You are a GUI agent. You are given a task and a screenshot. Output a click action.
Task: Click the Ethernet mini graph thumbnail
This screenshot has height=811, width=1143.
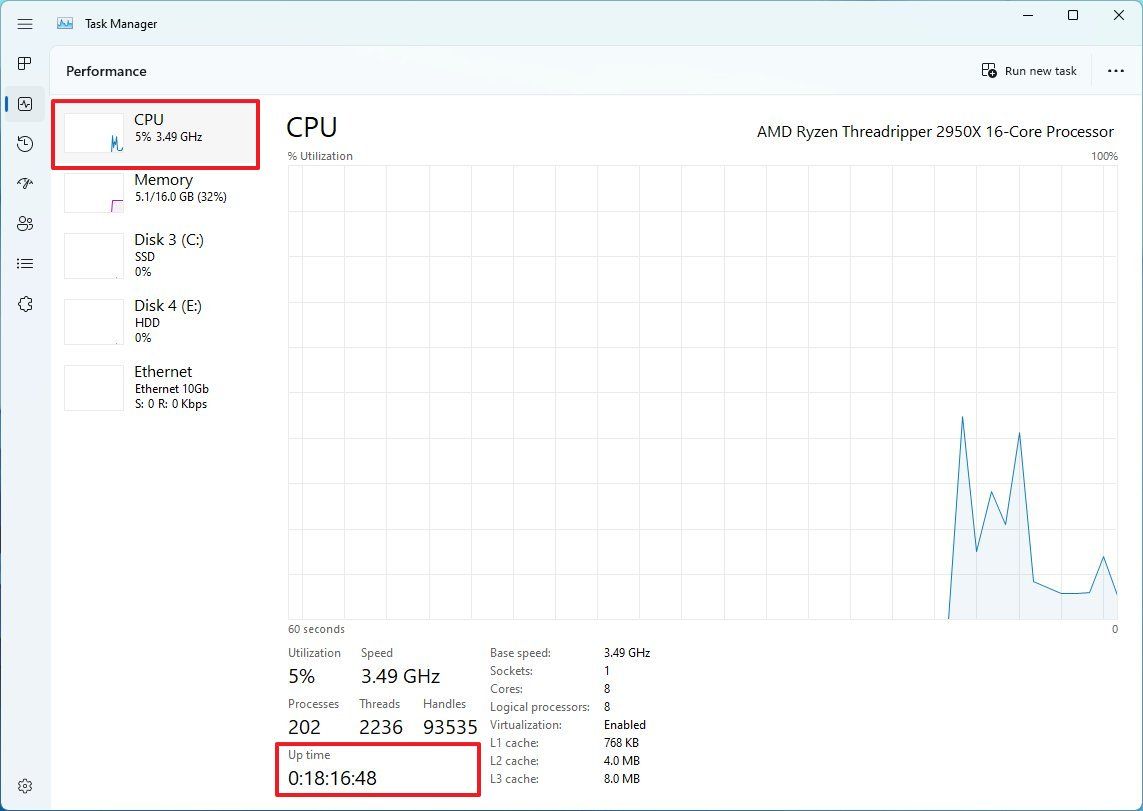[94, 388]
